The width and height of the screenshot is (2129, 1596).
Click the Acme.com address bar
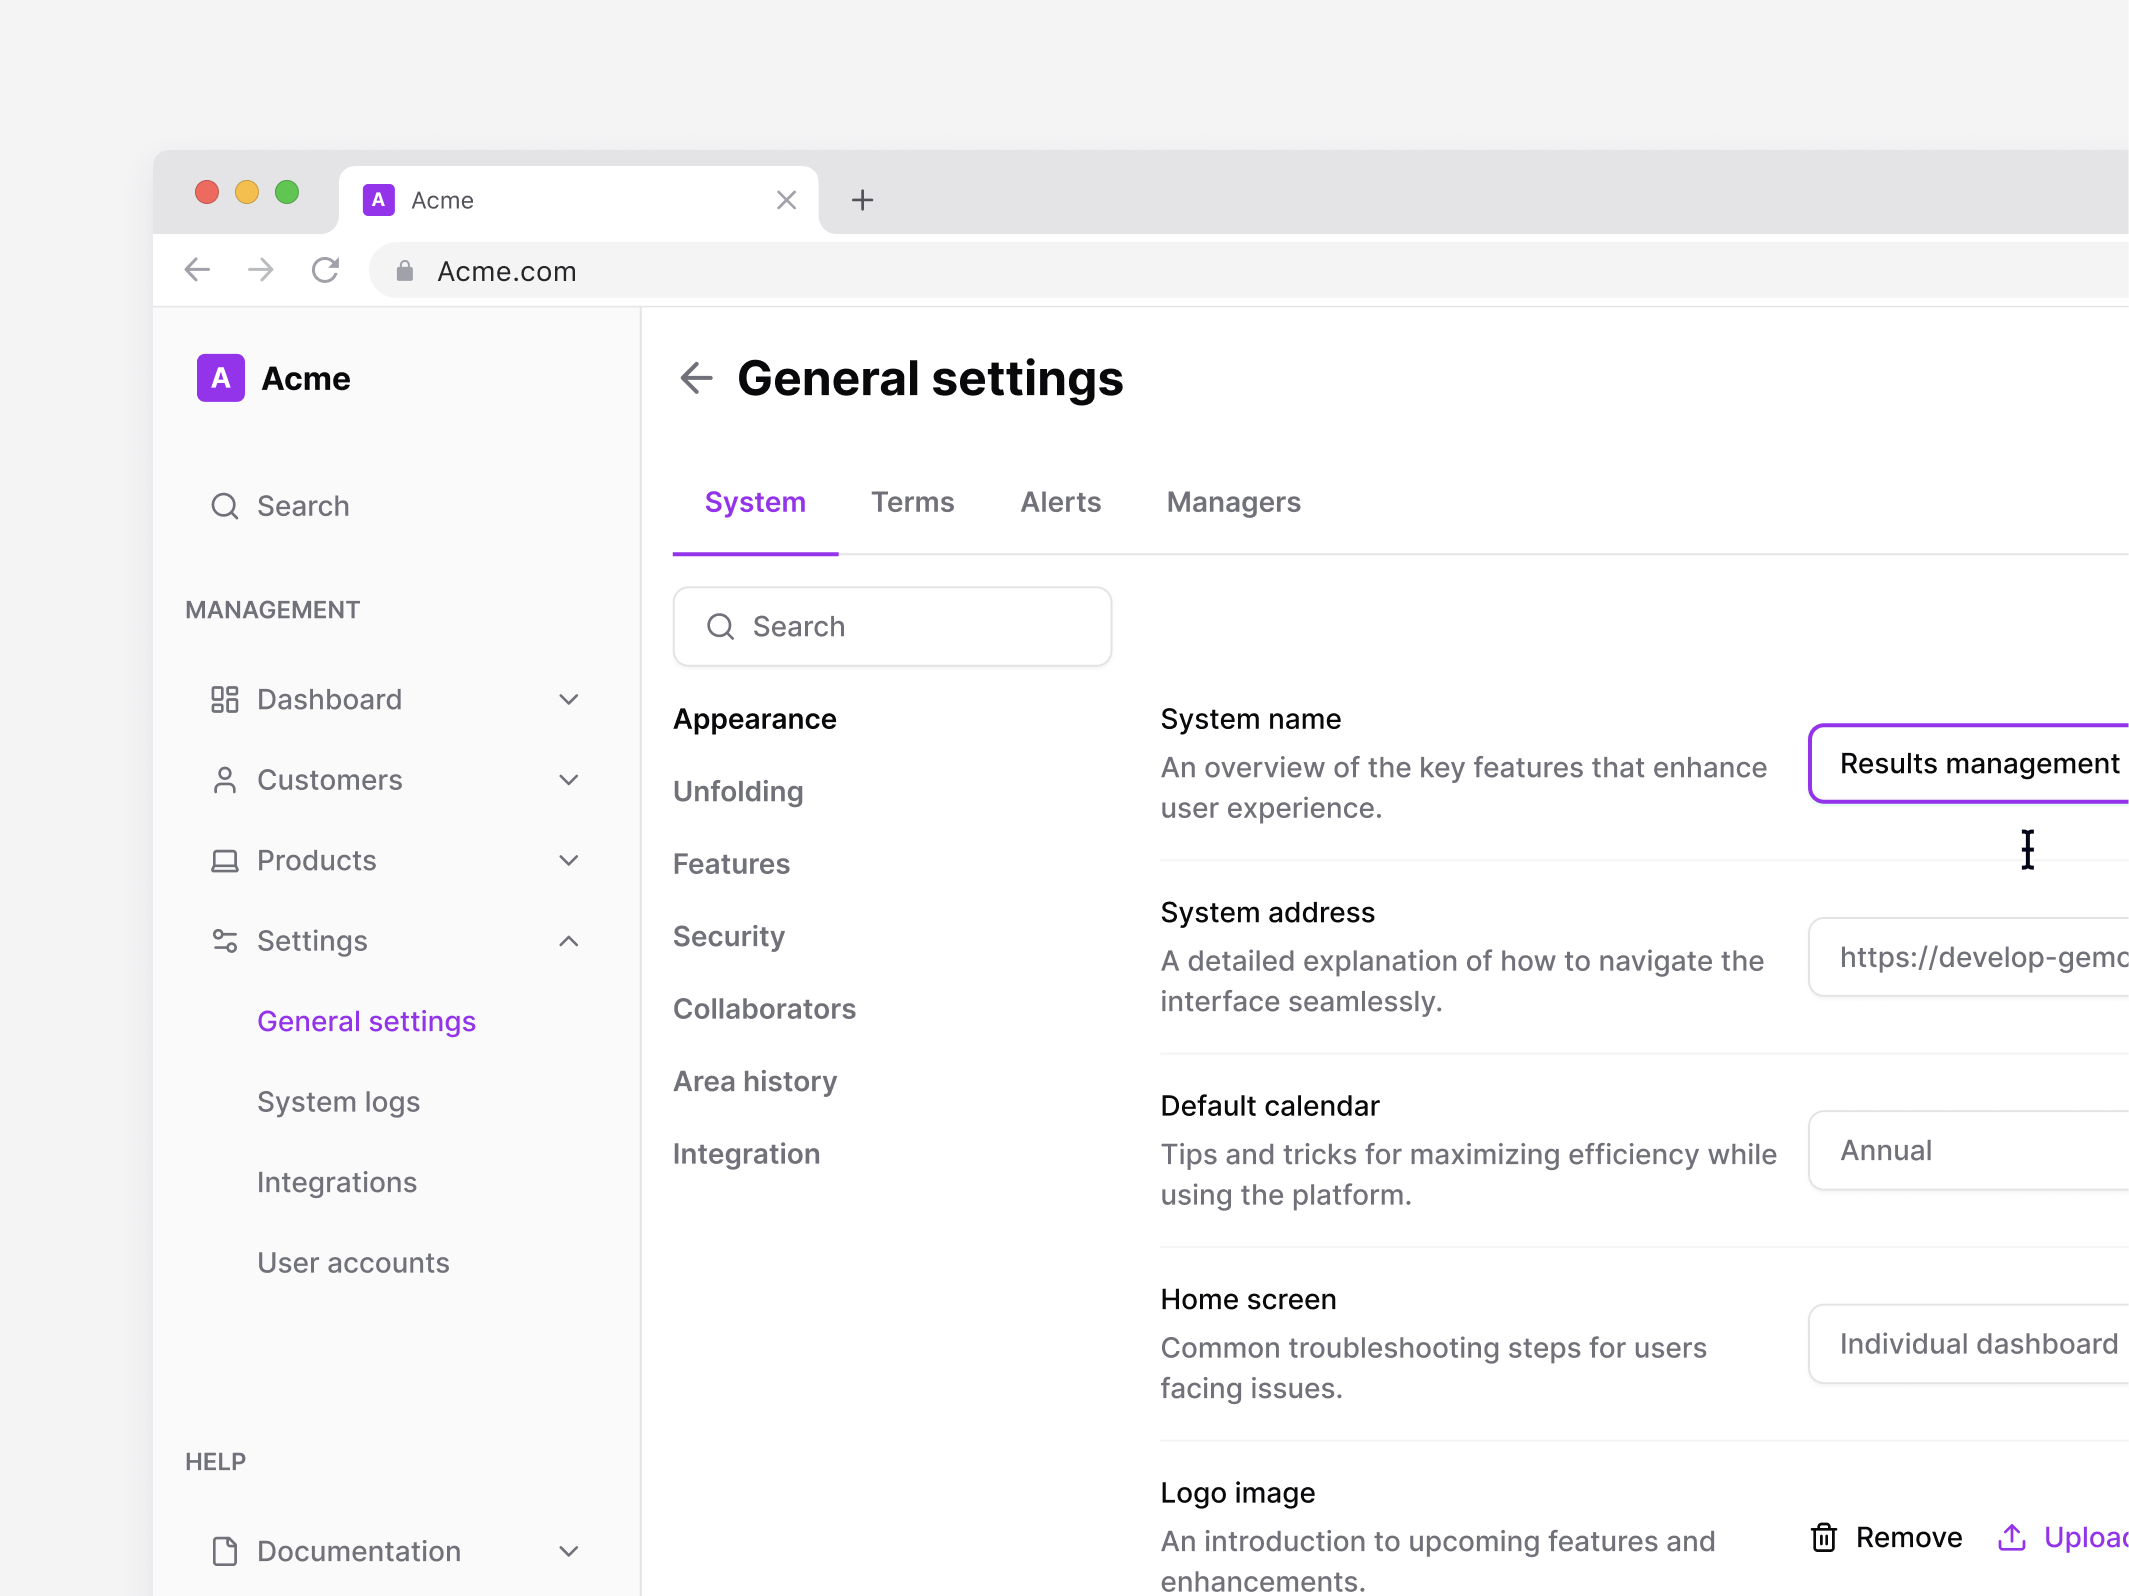(x=1248, y=271)
